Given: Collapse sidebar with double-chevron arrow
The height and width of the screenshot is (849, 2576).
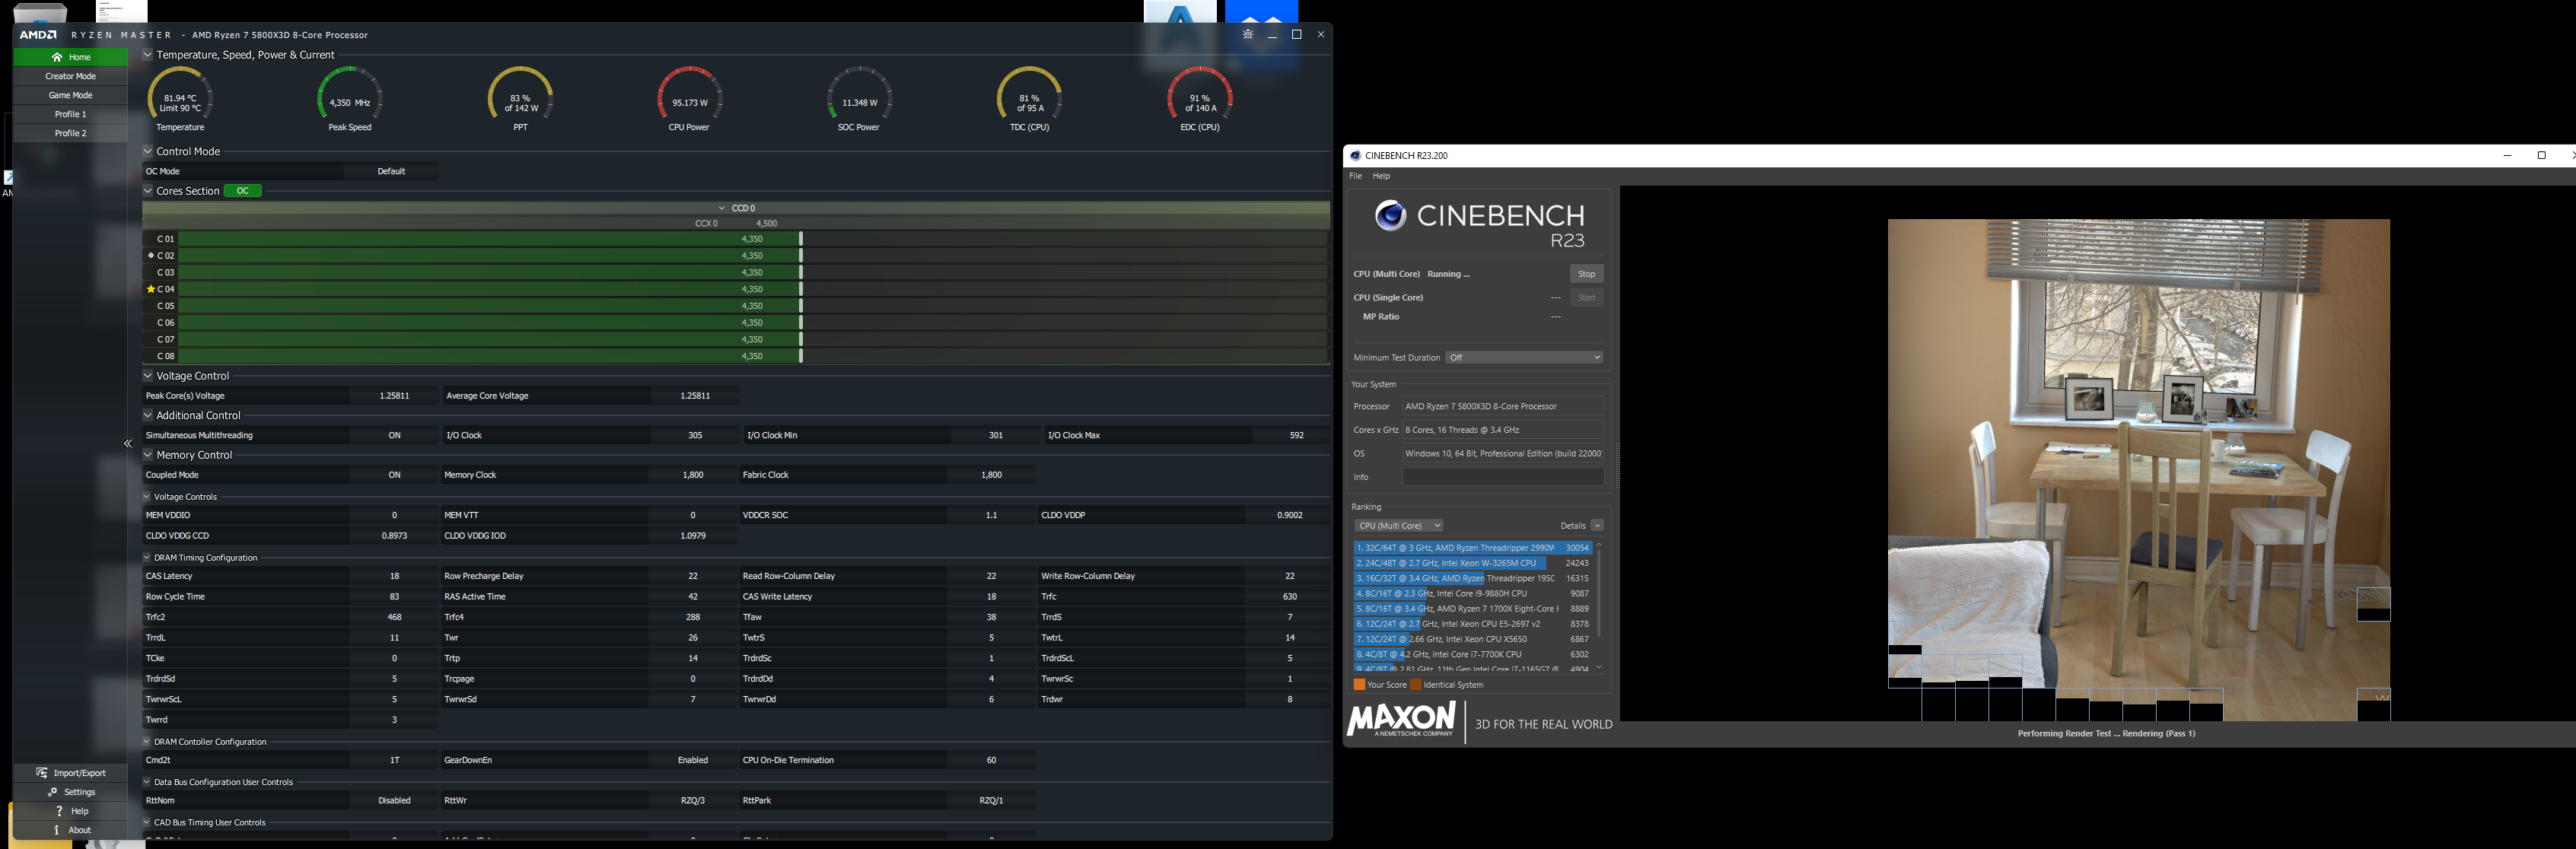Looking at the screenshot, I should click(128, 443).
